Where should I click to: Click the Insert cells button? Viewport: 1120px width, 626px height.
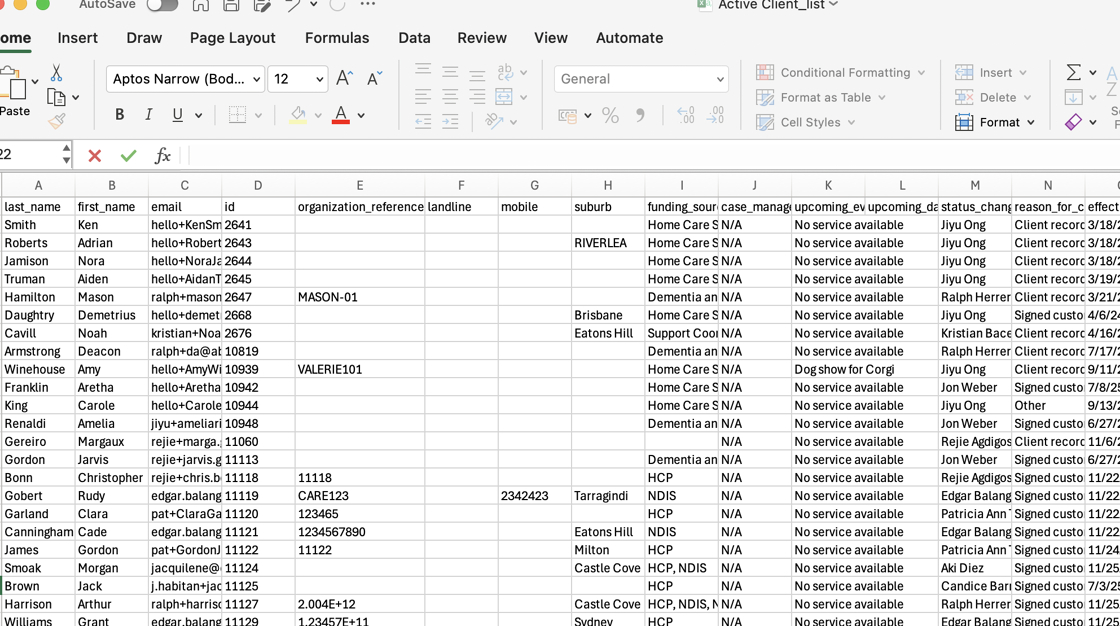pos(991,72)
